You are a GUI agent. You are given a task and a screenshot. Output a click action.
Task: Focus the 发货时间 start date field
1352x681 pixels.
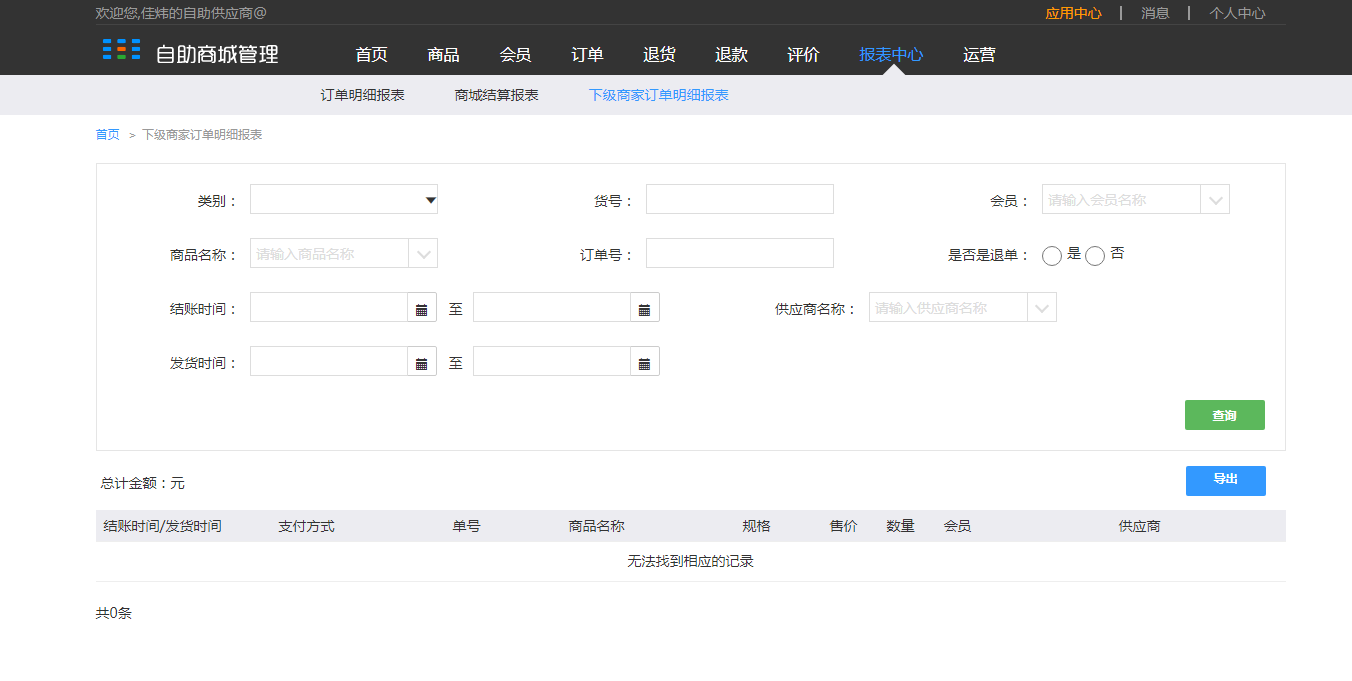coord(329,362)
